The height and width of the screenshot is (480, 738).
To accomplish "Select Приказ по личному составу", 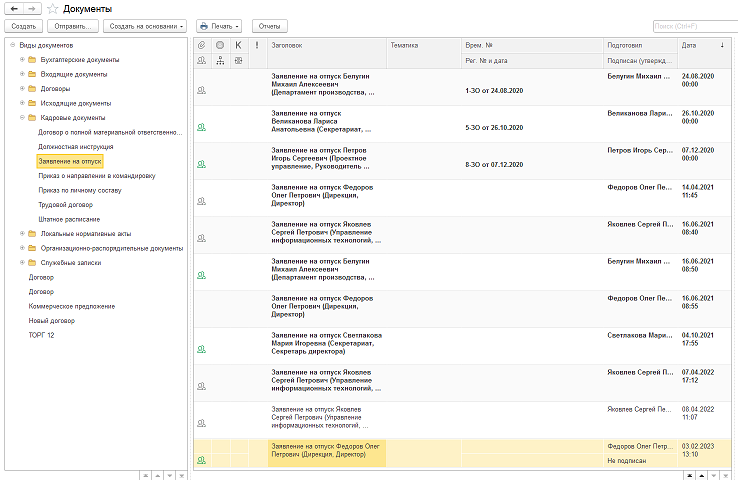I will pos(80,190).
